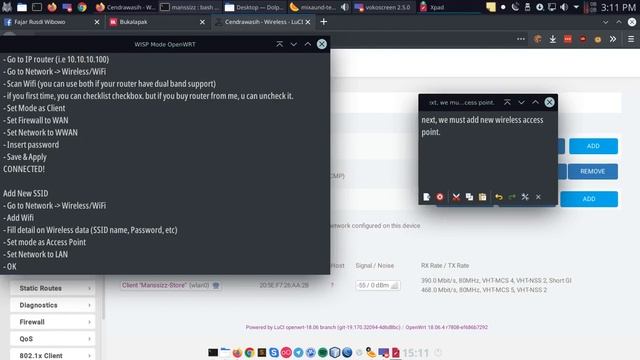The height and width of the screenshot is (360, 640).
Task: Keep the small Xpad note above others
Action: [507, 102]
